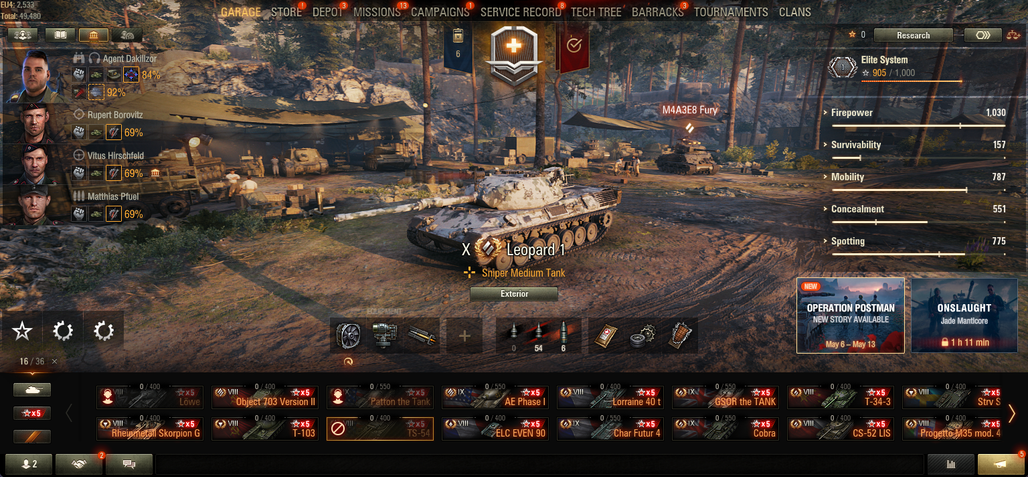The height and width of the screenshot is (477, 1028).
Task: Open the chat channels speech-bubble icon
Action: coord(129,464)
